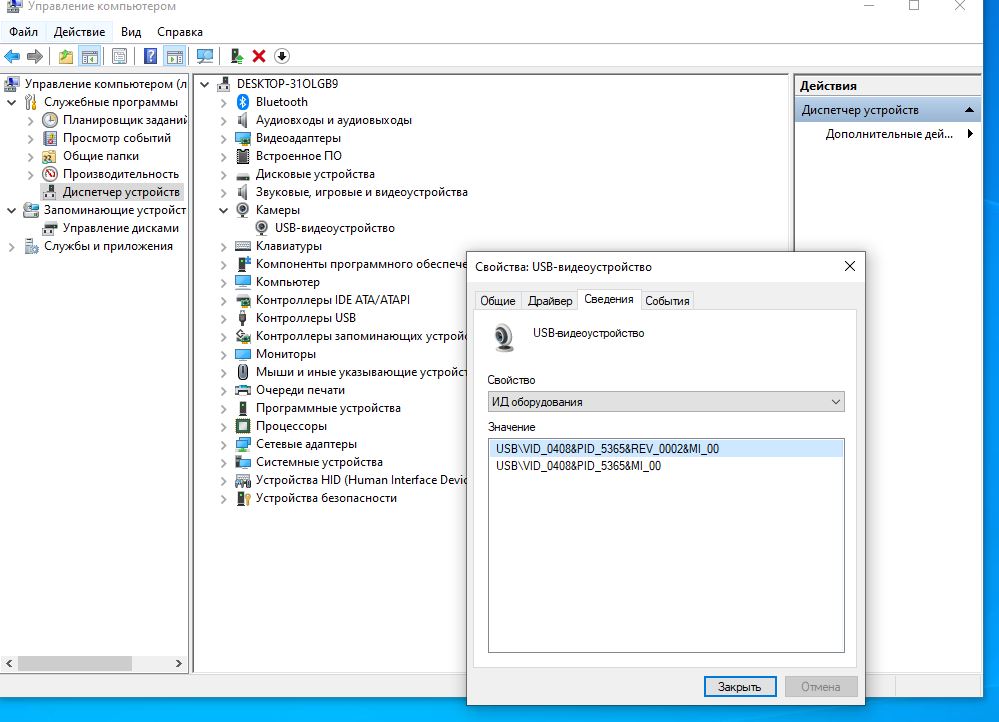Open Help with the blue question mark icon

[x=149, y=56]
